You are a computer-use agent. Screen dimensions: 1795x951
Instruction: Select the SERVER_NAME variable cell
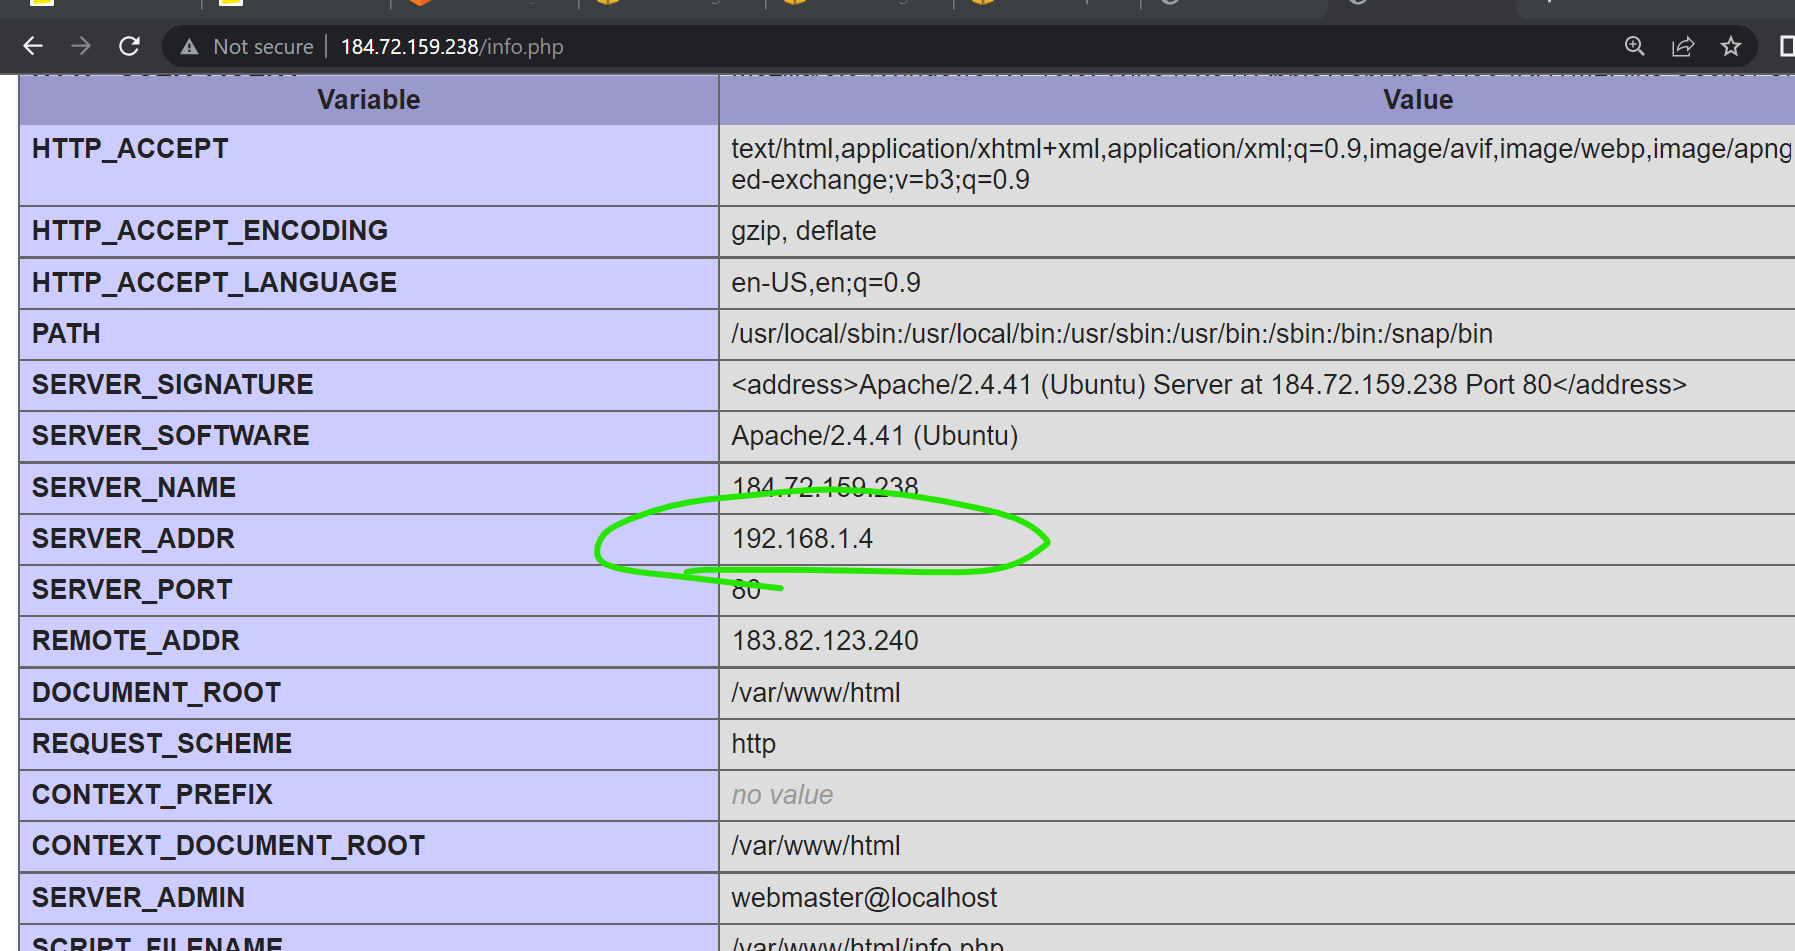[369, 488]
